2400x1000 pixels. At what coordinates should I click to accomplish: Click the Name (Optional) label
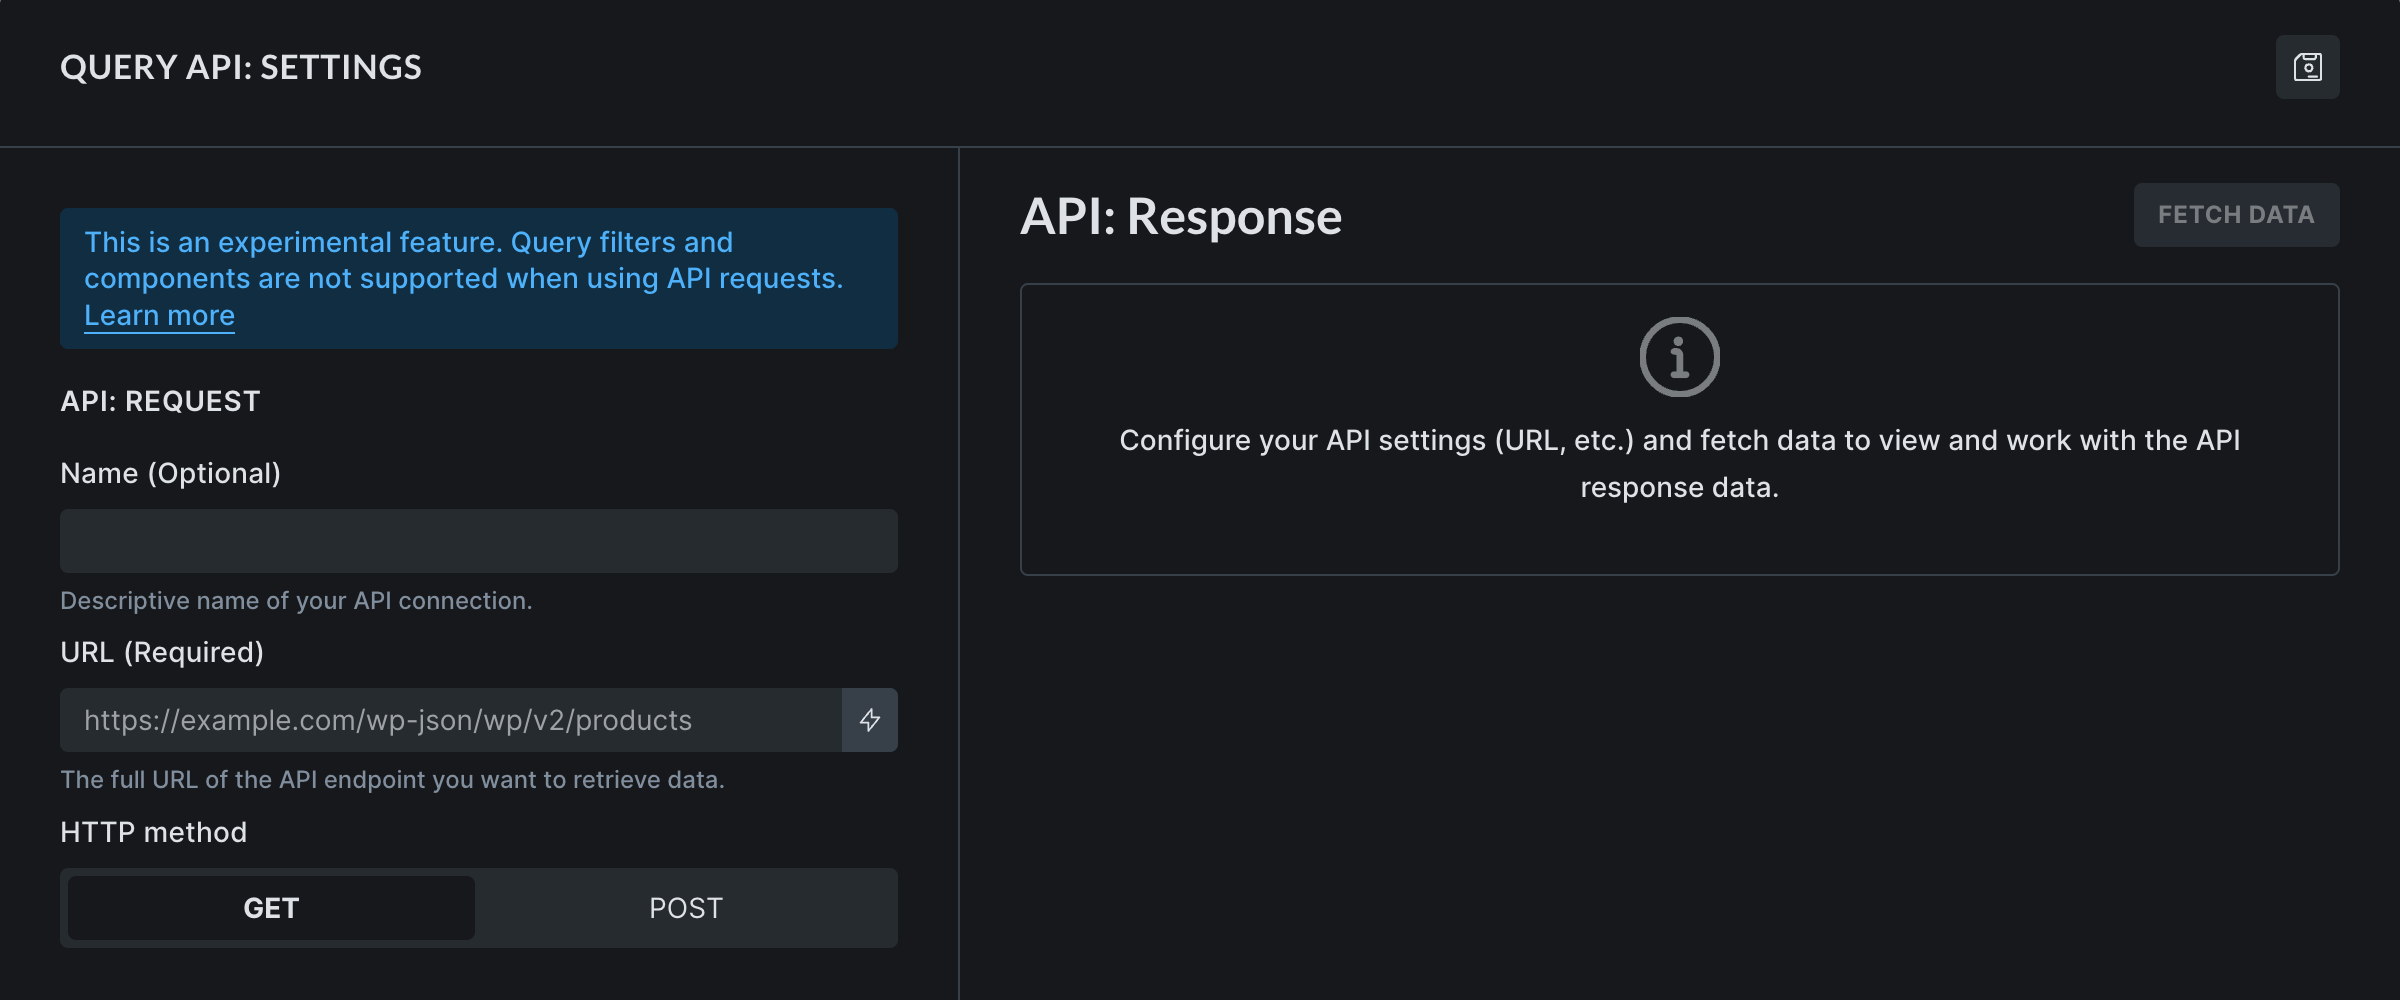click(x=170, y=473)
